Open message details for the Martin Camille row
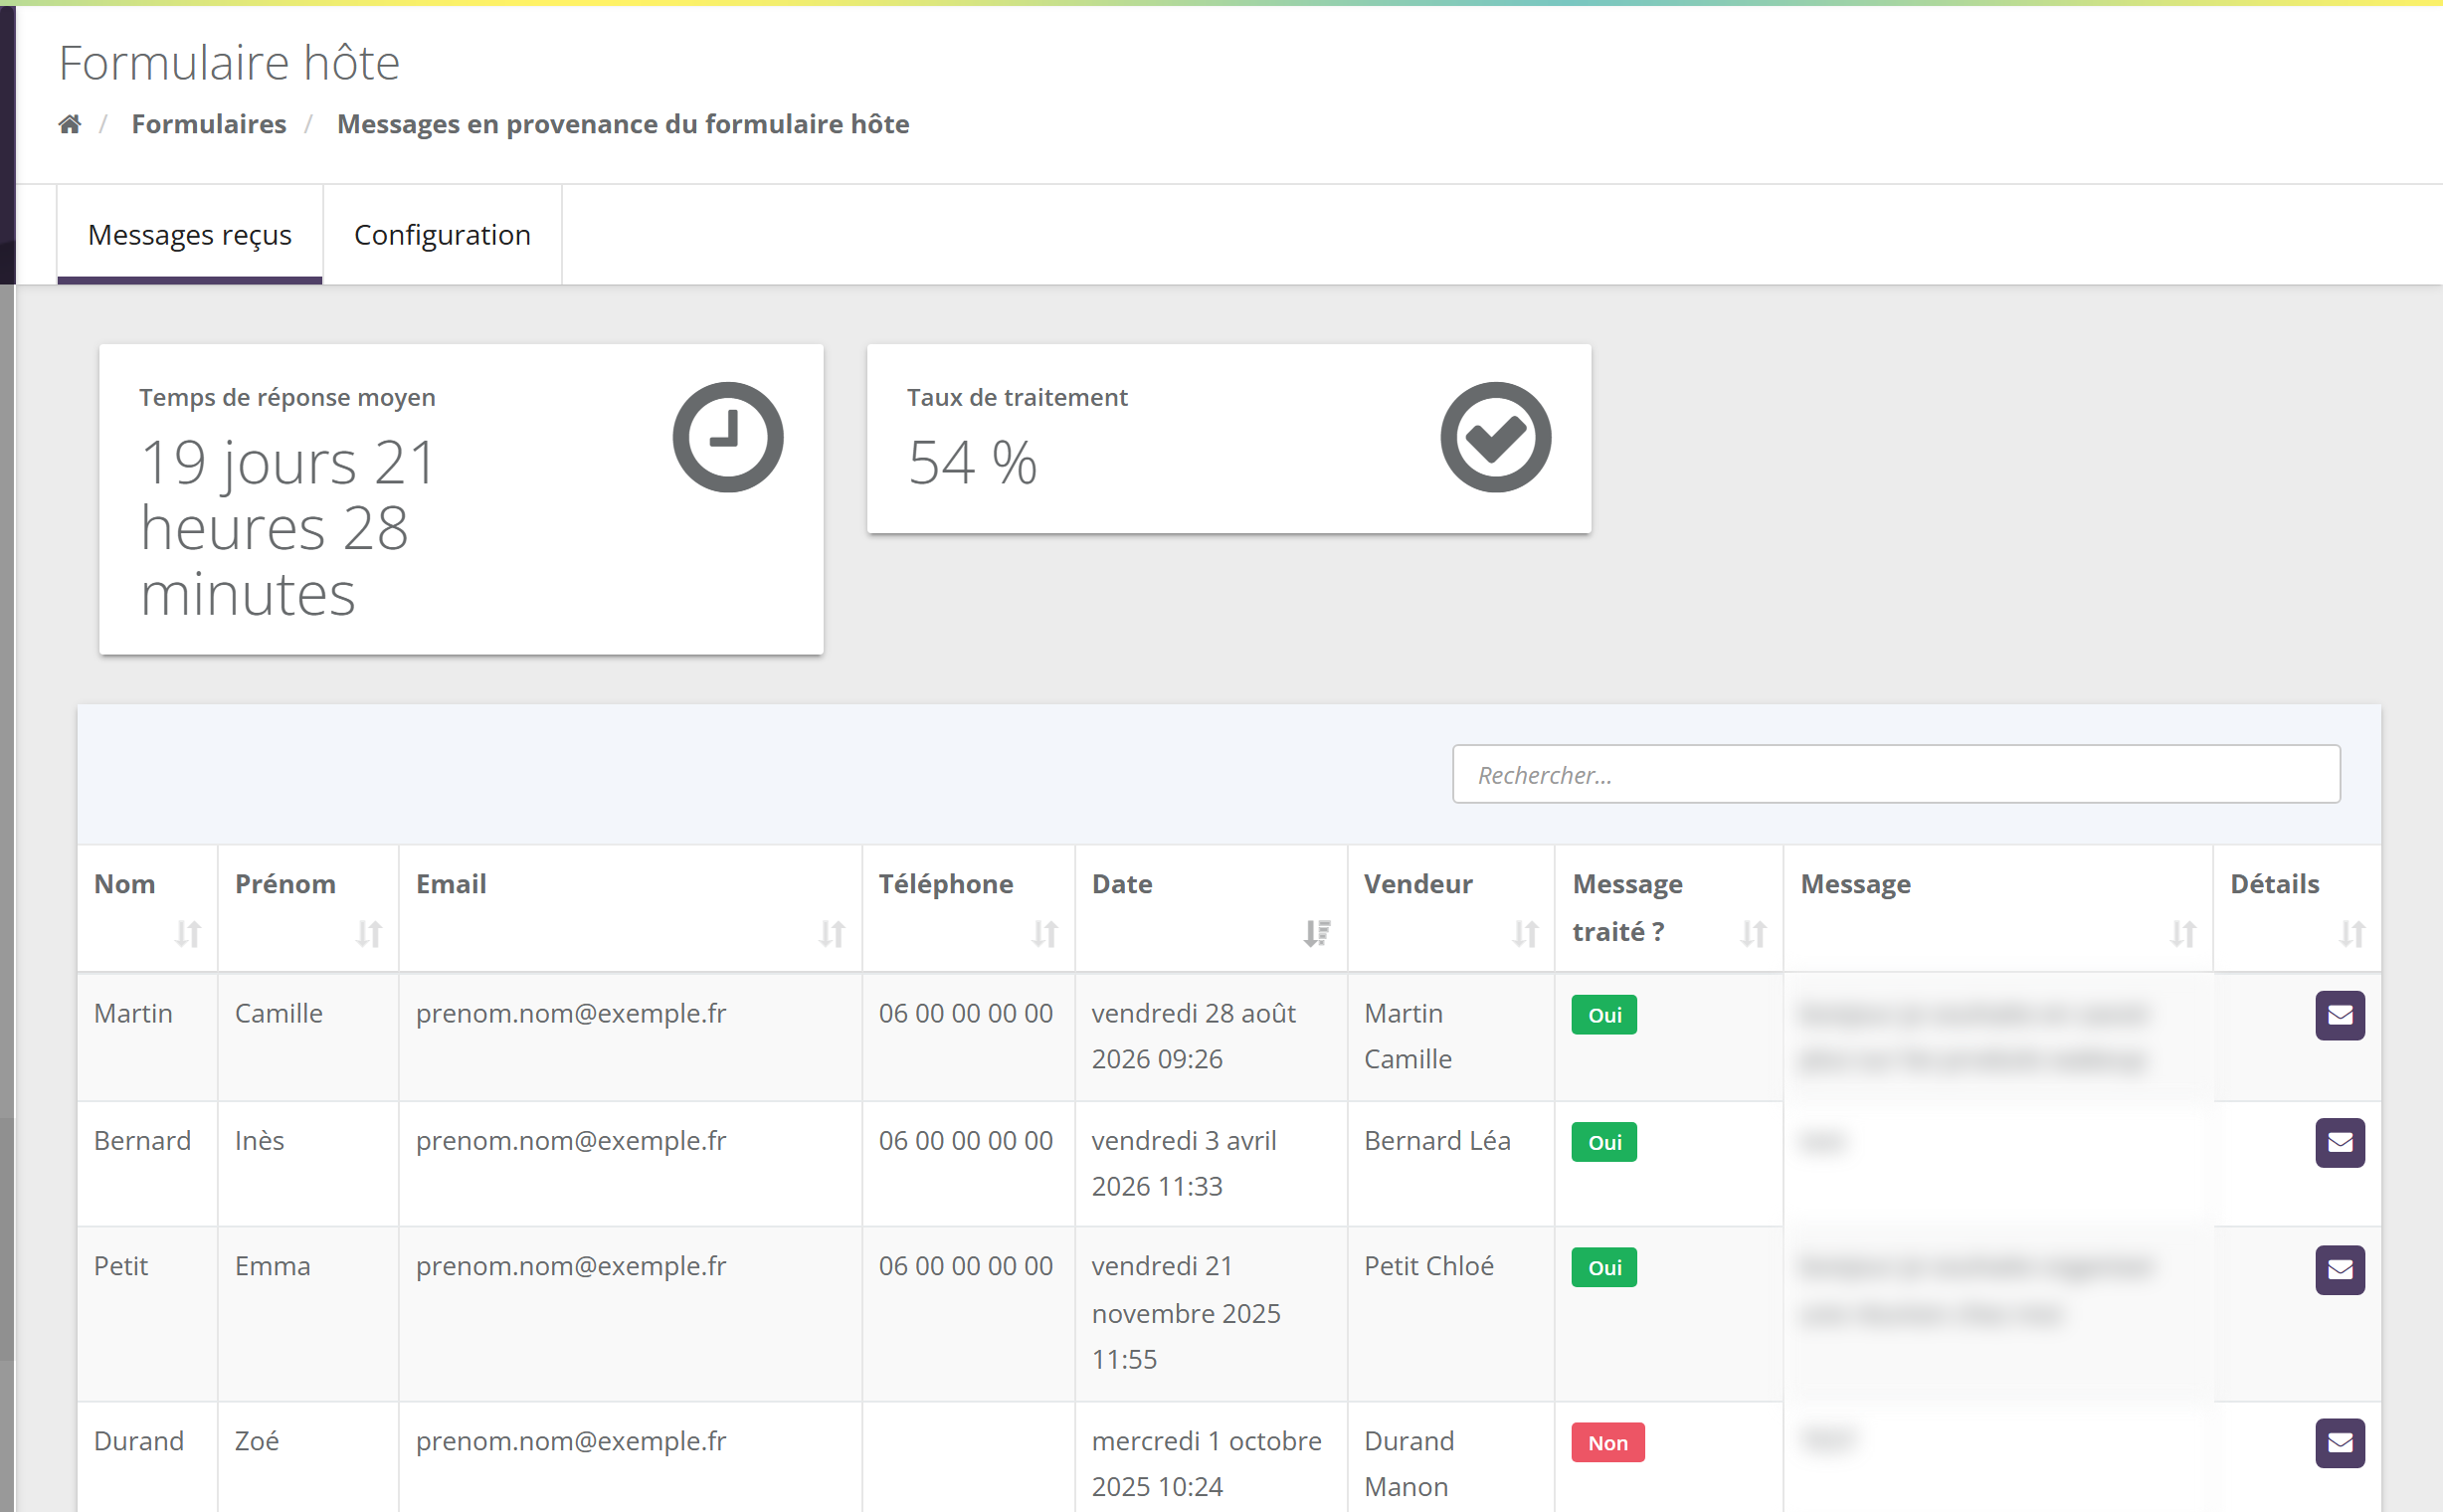Screen dimensions: 2443x1512 click(x=2339, y=1015)
